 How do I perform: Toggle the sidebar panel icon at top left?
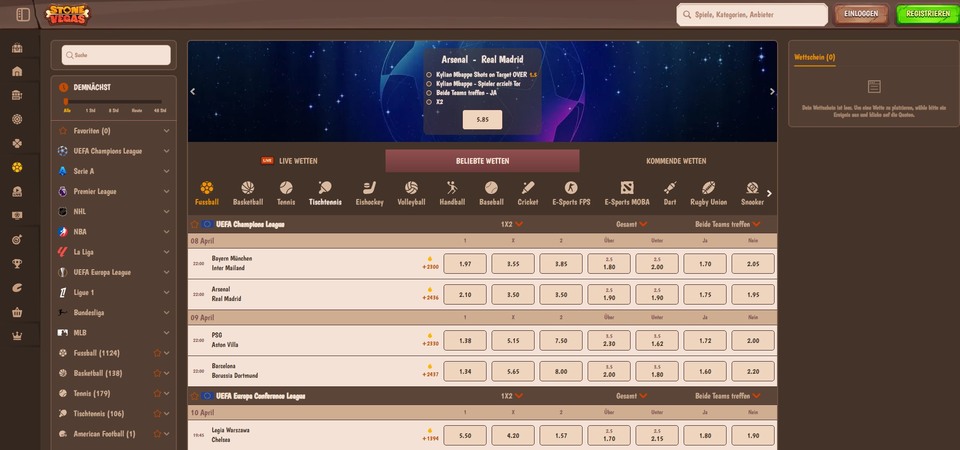[23, 14]
